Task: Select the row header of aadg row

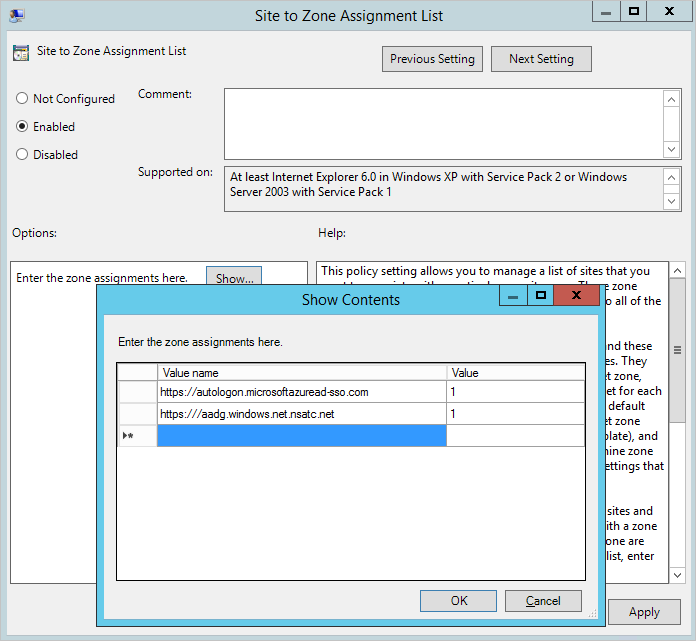Action: [137, 414]
